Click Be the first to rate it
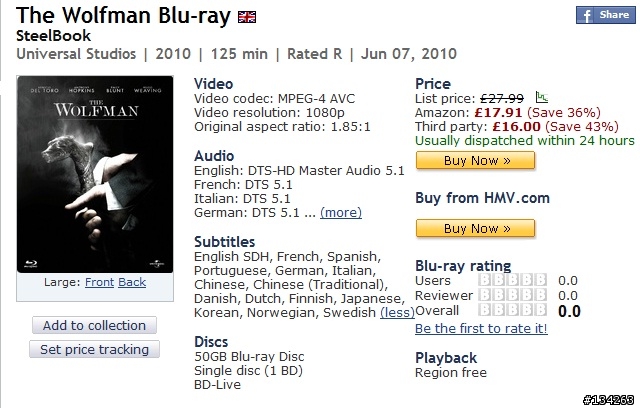Viewport: 640px width, 408px height. click(481, 327)
